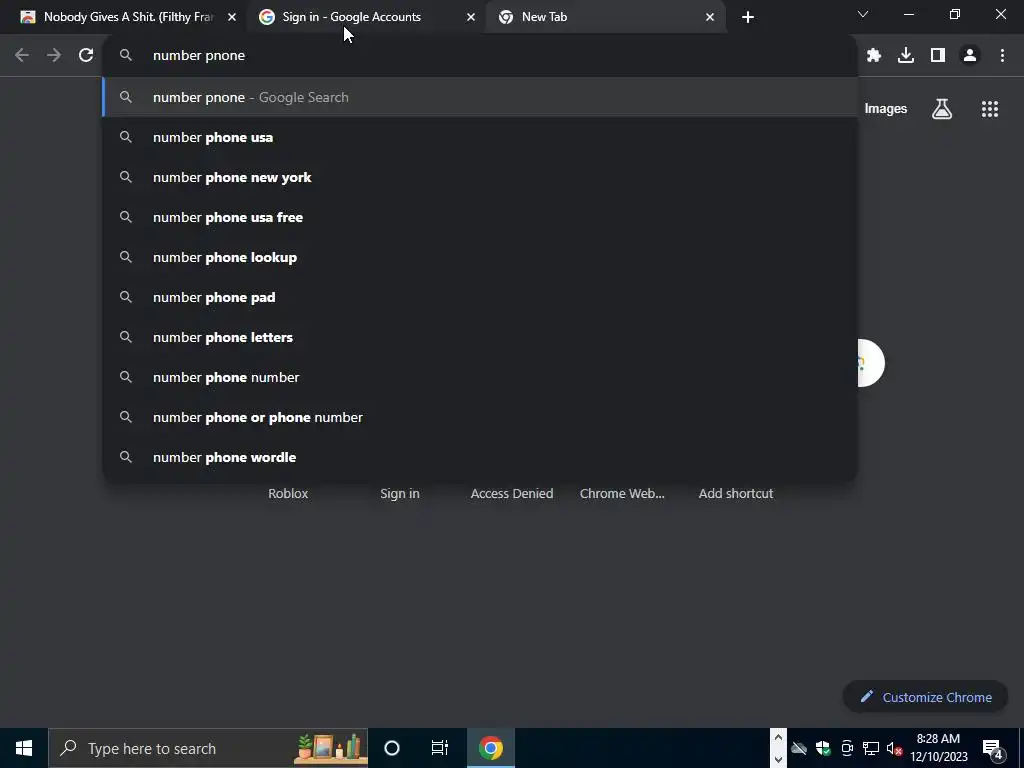The height and width of the screenshot is (768, 1024).
Task: Open Cortana circle icon on taskbar
Action: 392,748
